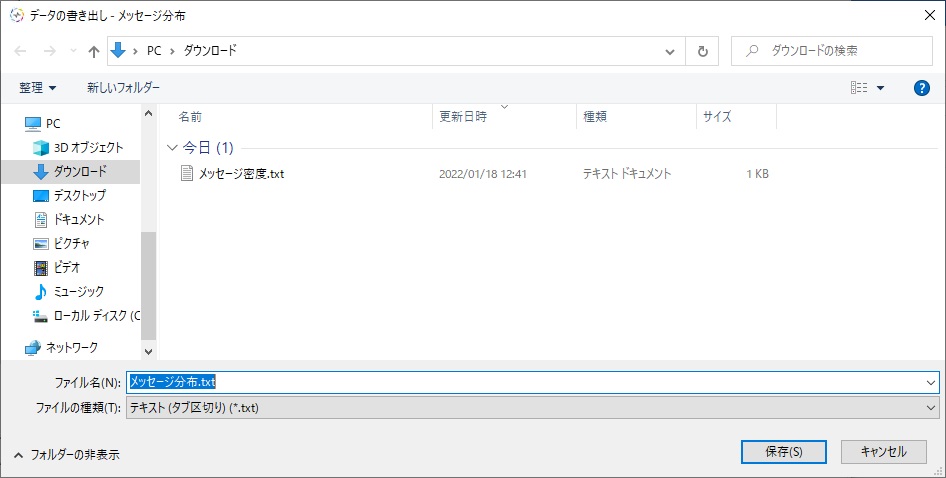Open help with the blue question mark
The height and width of the screenshot is (478, 946).
click(x=921, y=88)
